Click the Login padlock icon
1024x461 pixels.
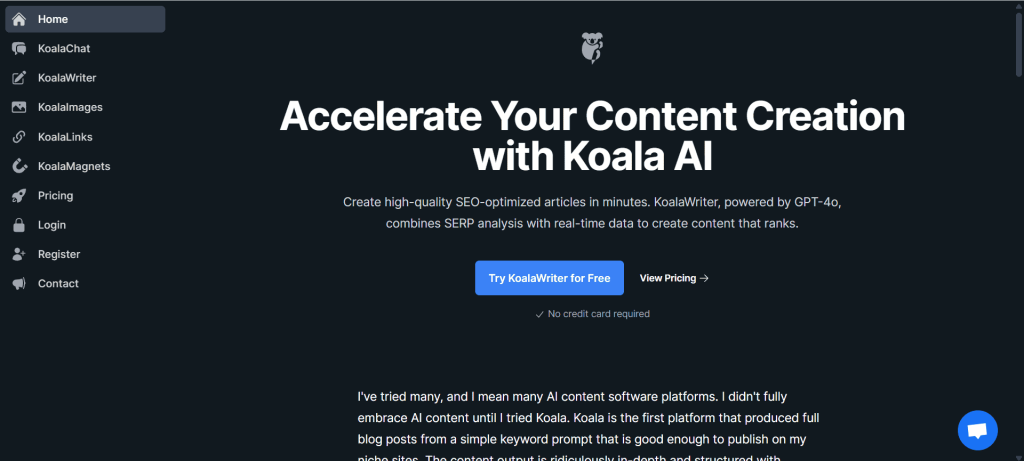(x=19, y=225)
